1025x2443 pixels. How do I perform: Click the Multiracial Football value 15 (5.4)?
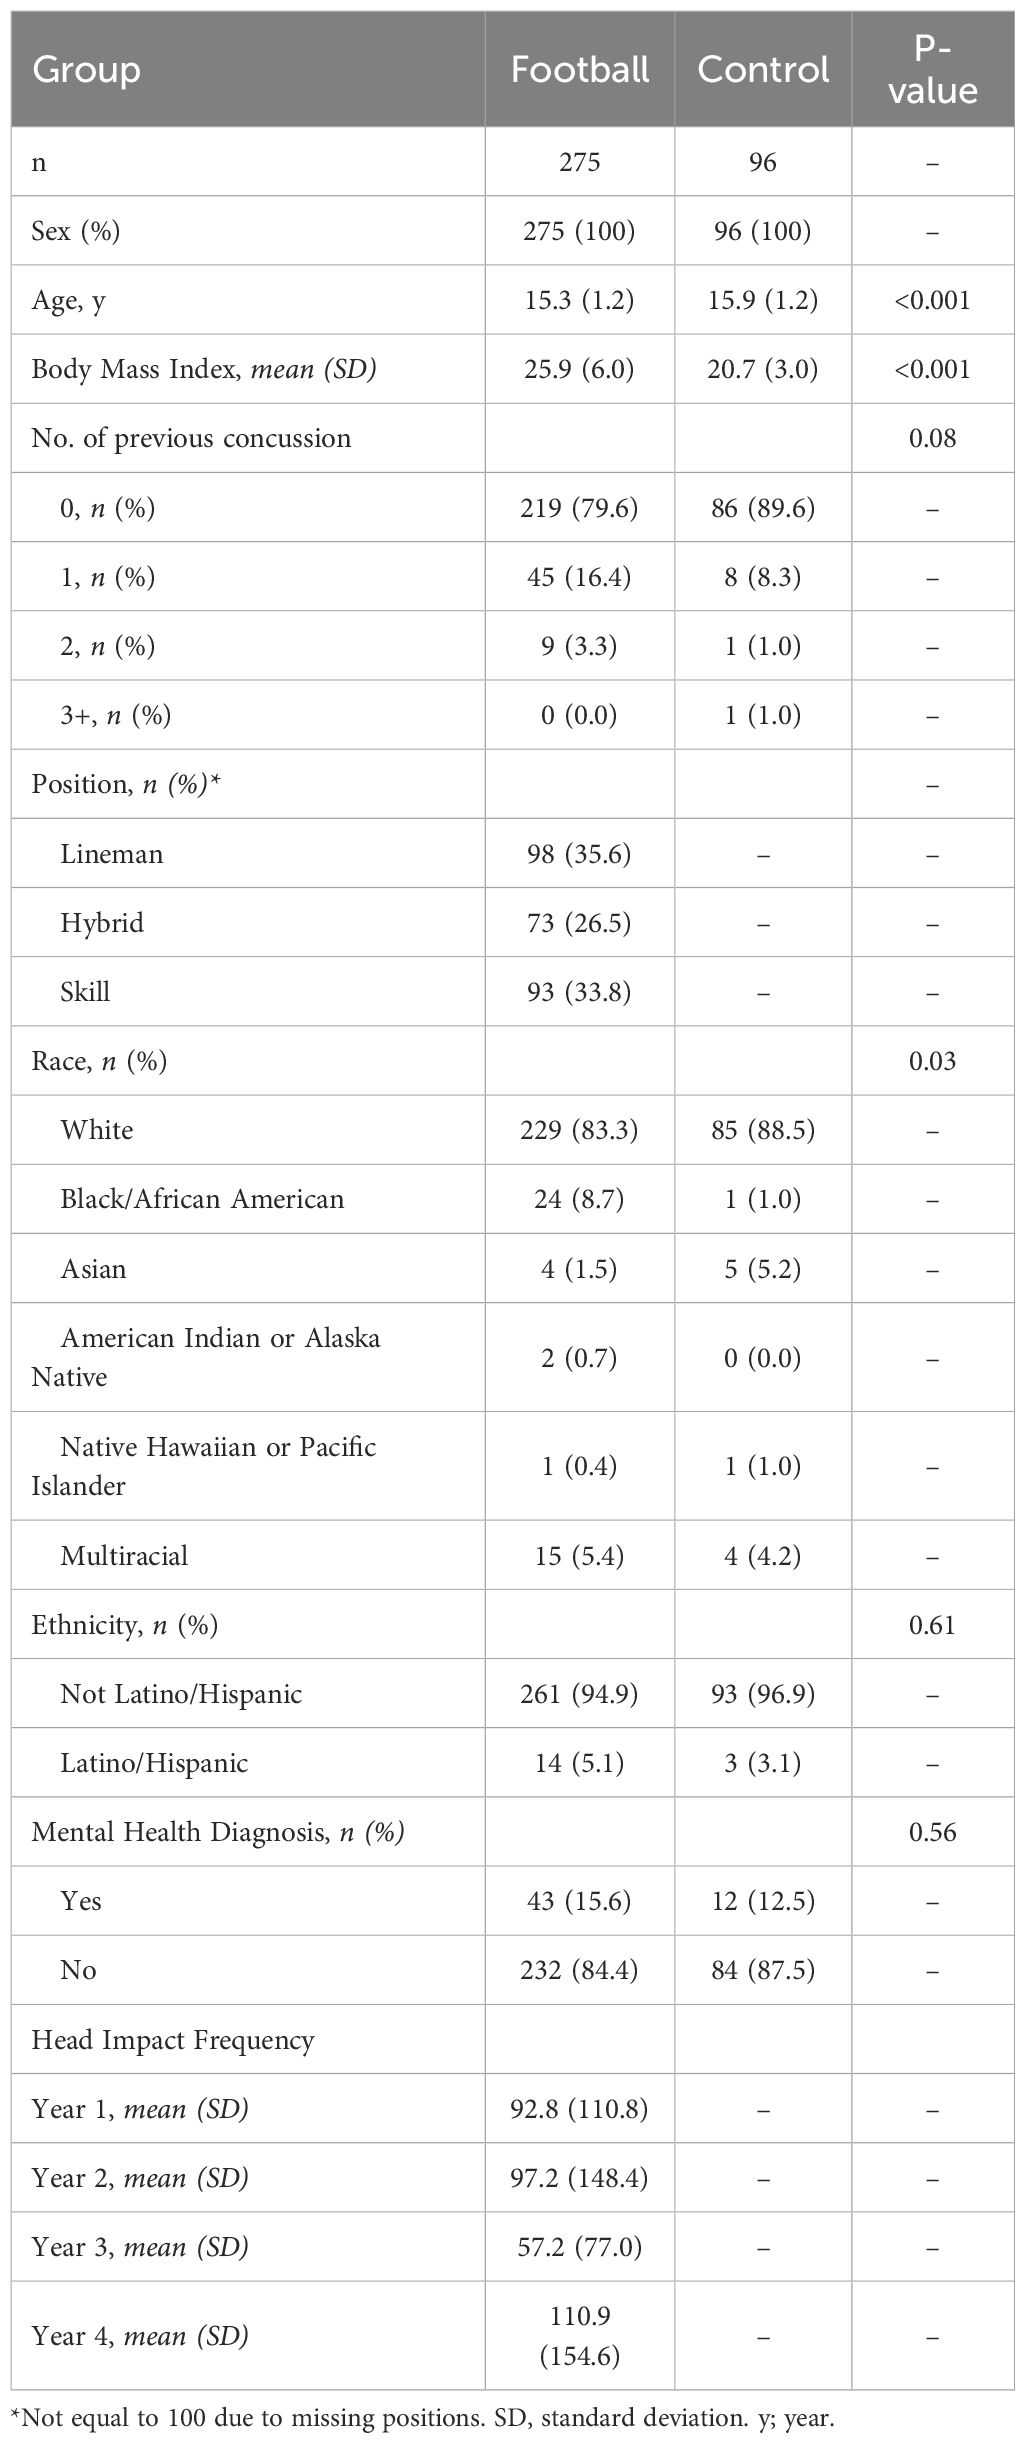tap(580, 1556)
